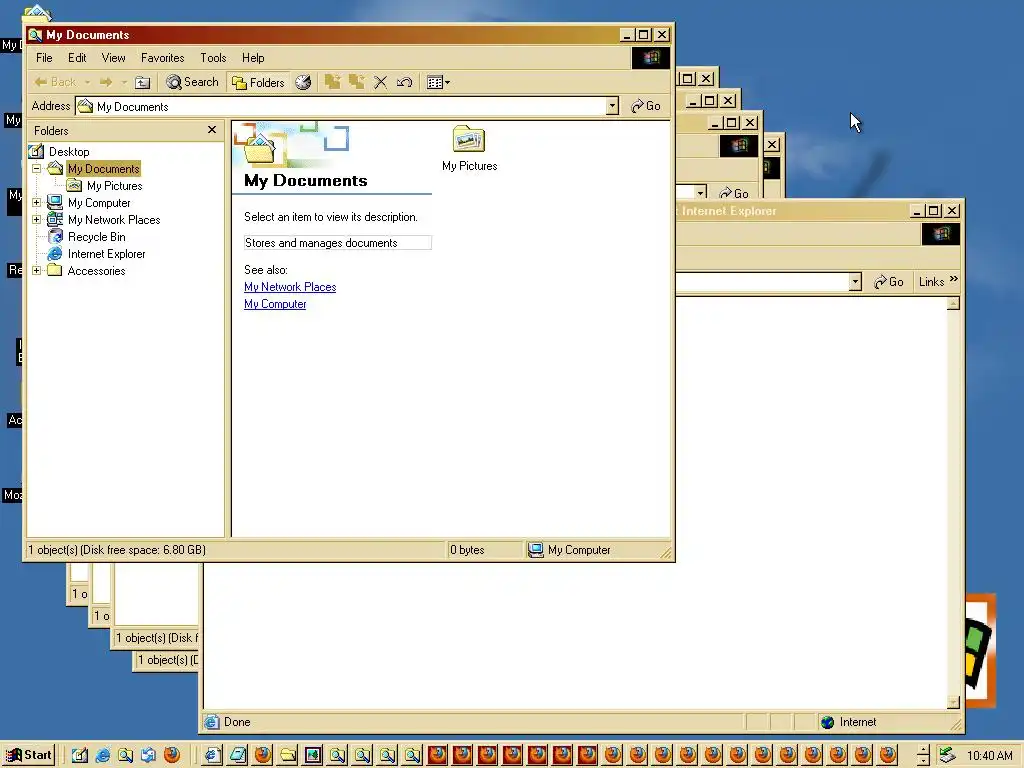This screenshot has height=768, width=1024.
Task: Click the Undo toolbar icon
Action: [404, 82]
